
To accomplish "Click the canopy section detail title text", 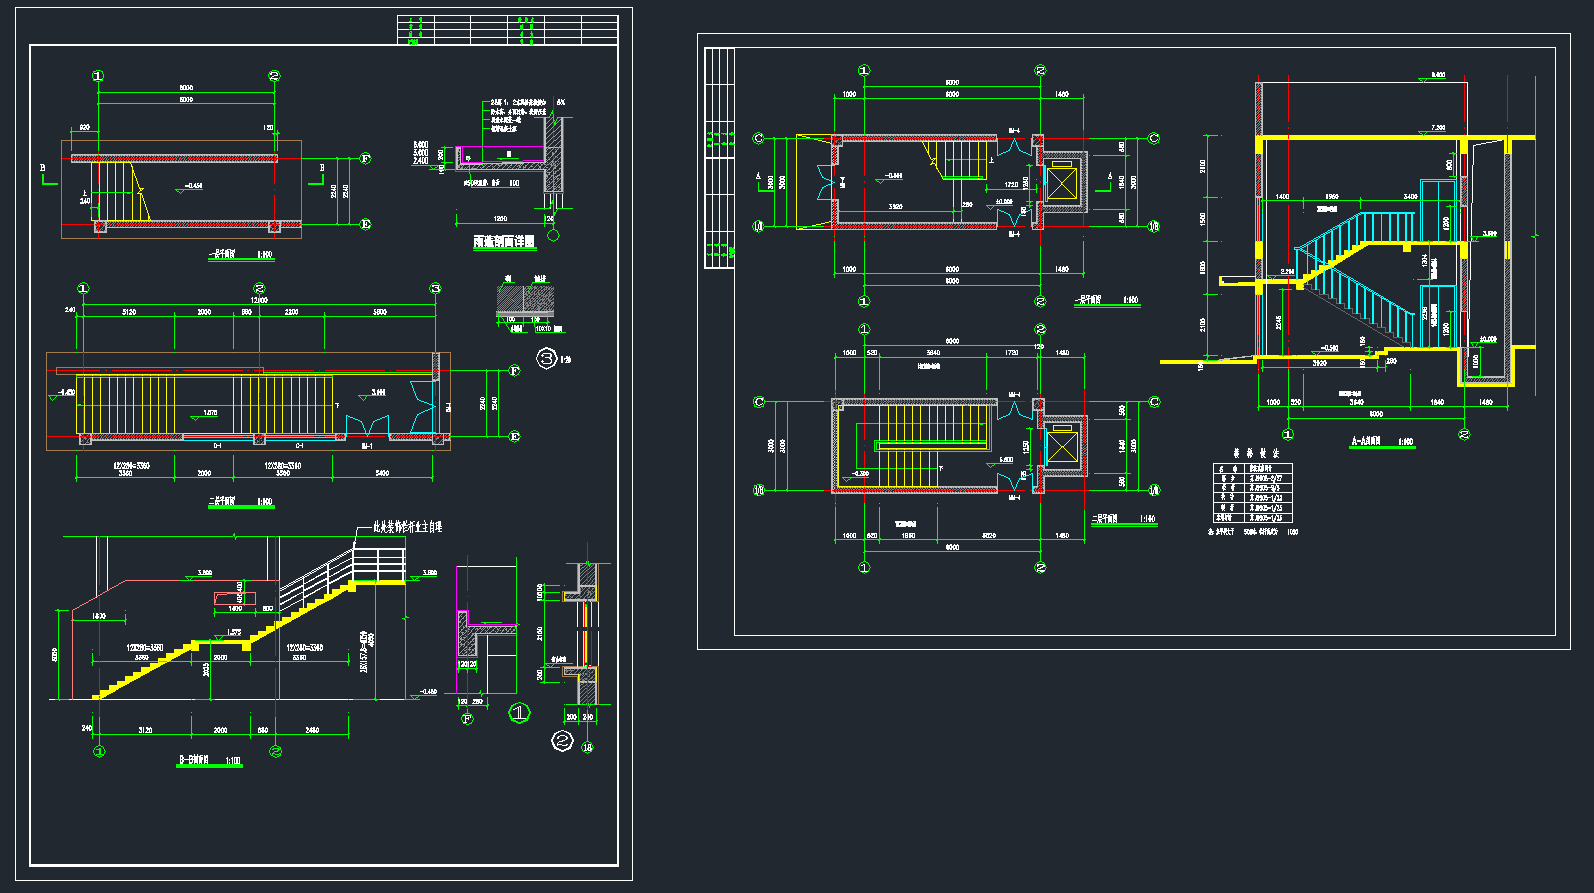I will tap(503, 242).
